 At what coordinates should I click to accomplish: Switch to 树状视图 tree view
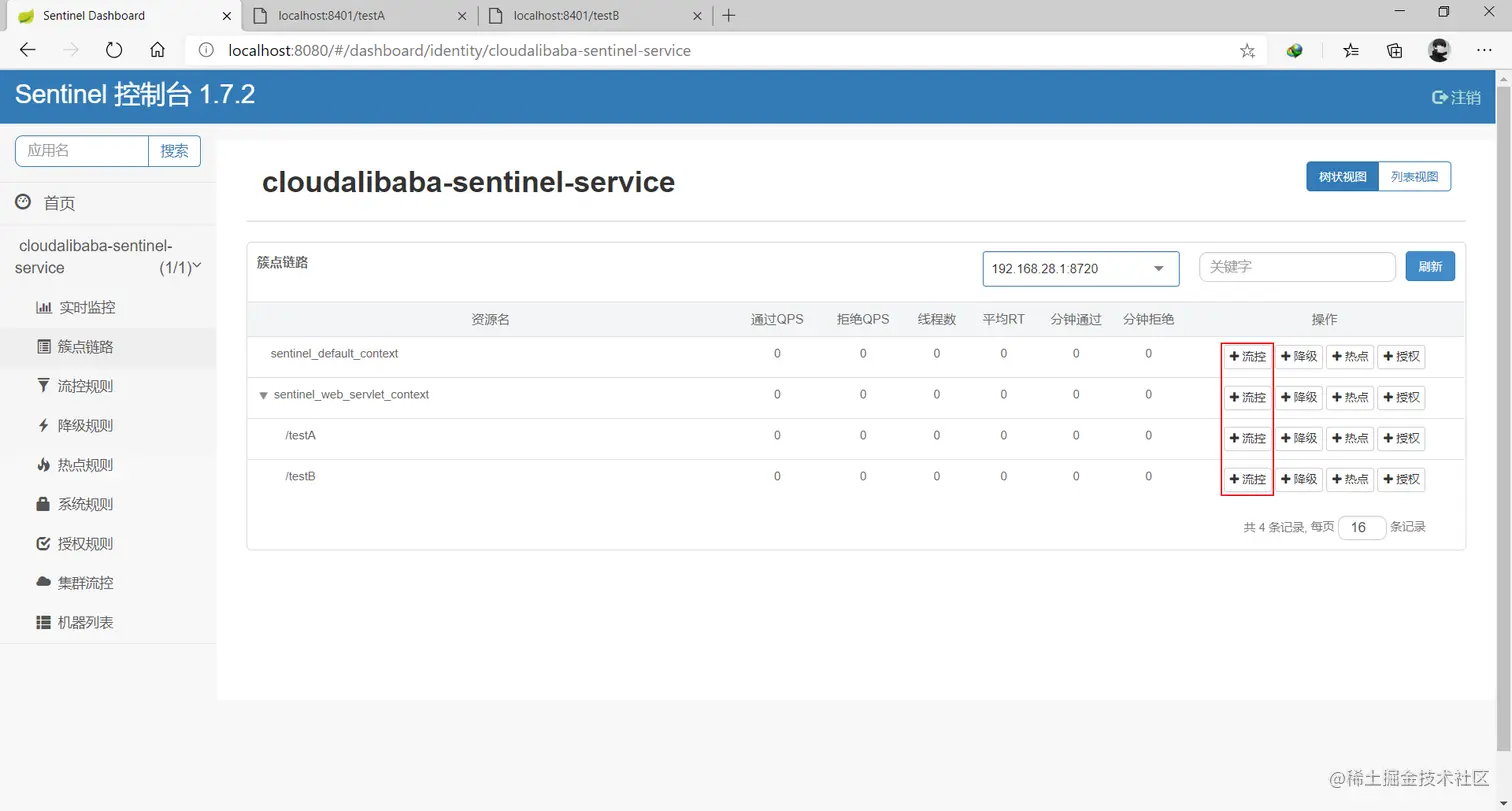click(x=1342, y=176)
